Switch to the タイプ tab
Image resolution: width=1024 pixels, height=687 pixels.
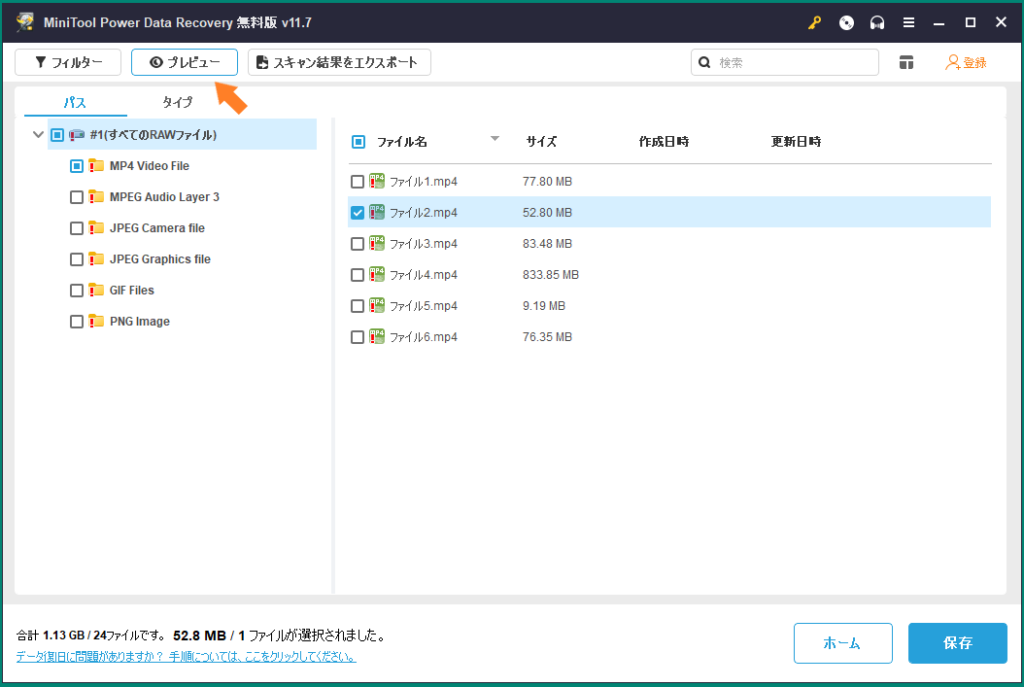pyautogui.click(x=176, y=101)
